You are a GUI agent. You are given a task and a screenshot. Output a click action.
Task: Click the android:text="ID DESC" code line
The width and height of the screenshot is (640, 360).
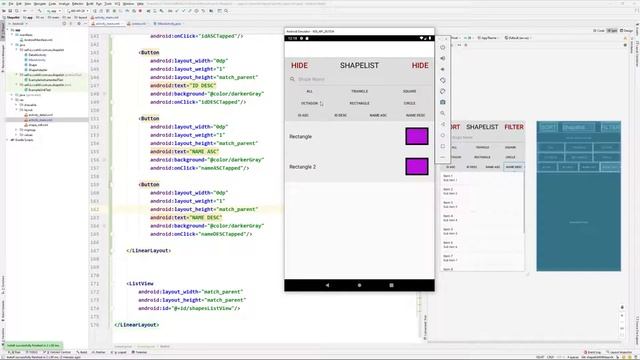[183, 86]
